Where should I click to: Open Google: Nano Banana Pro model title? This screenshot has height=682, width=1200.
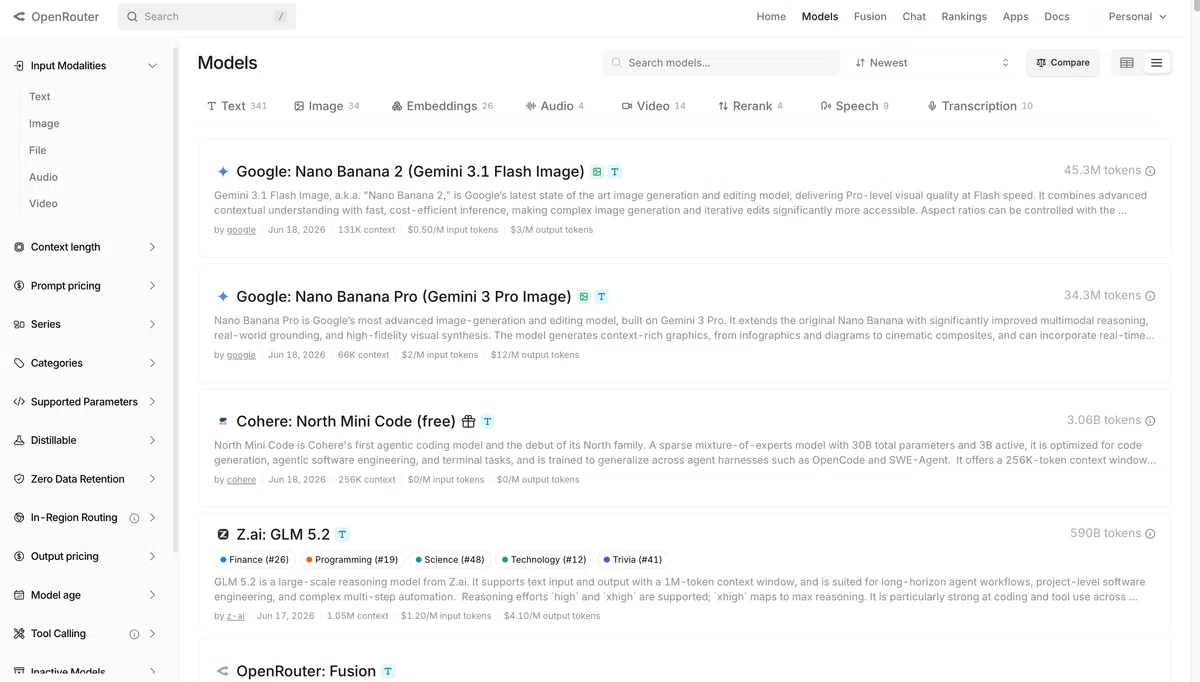[404, 297]
